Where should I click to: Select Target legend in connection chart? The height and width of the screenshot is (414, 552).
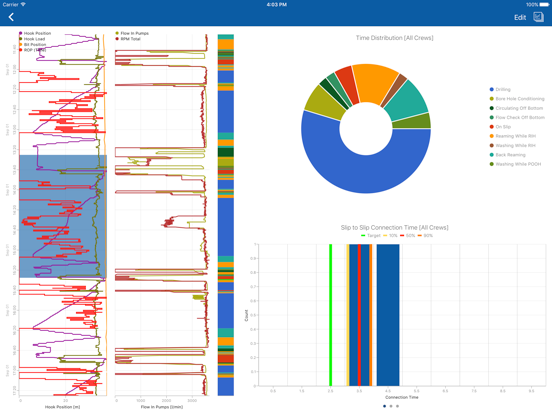pos(371,236)
